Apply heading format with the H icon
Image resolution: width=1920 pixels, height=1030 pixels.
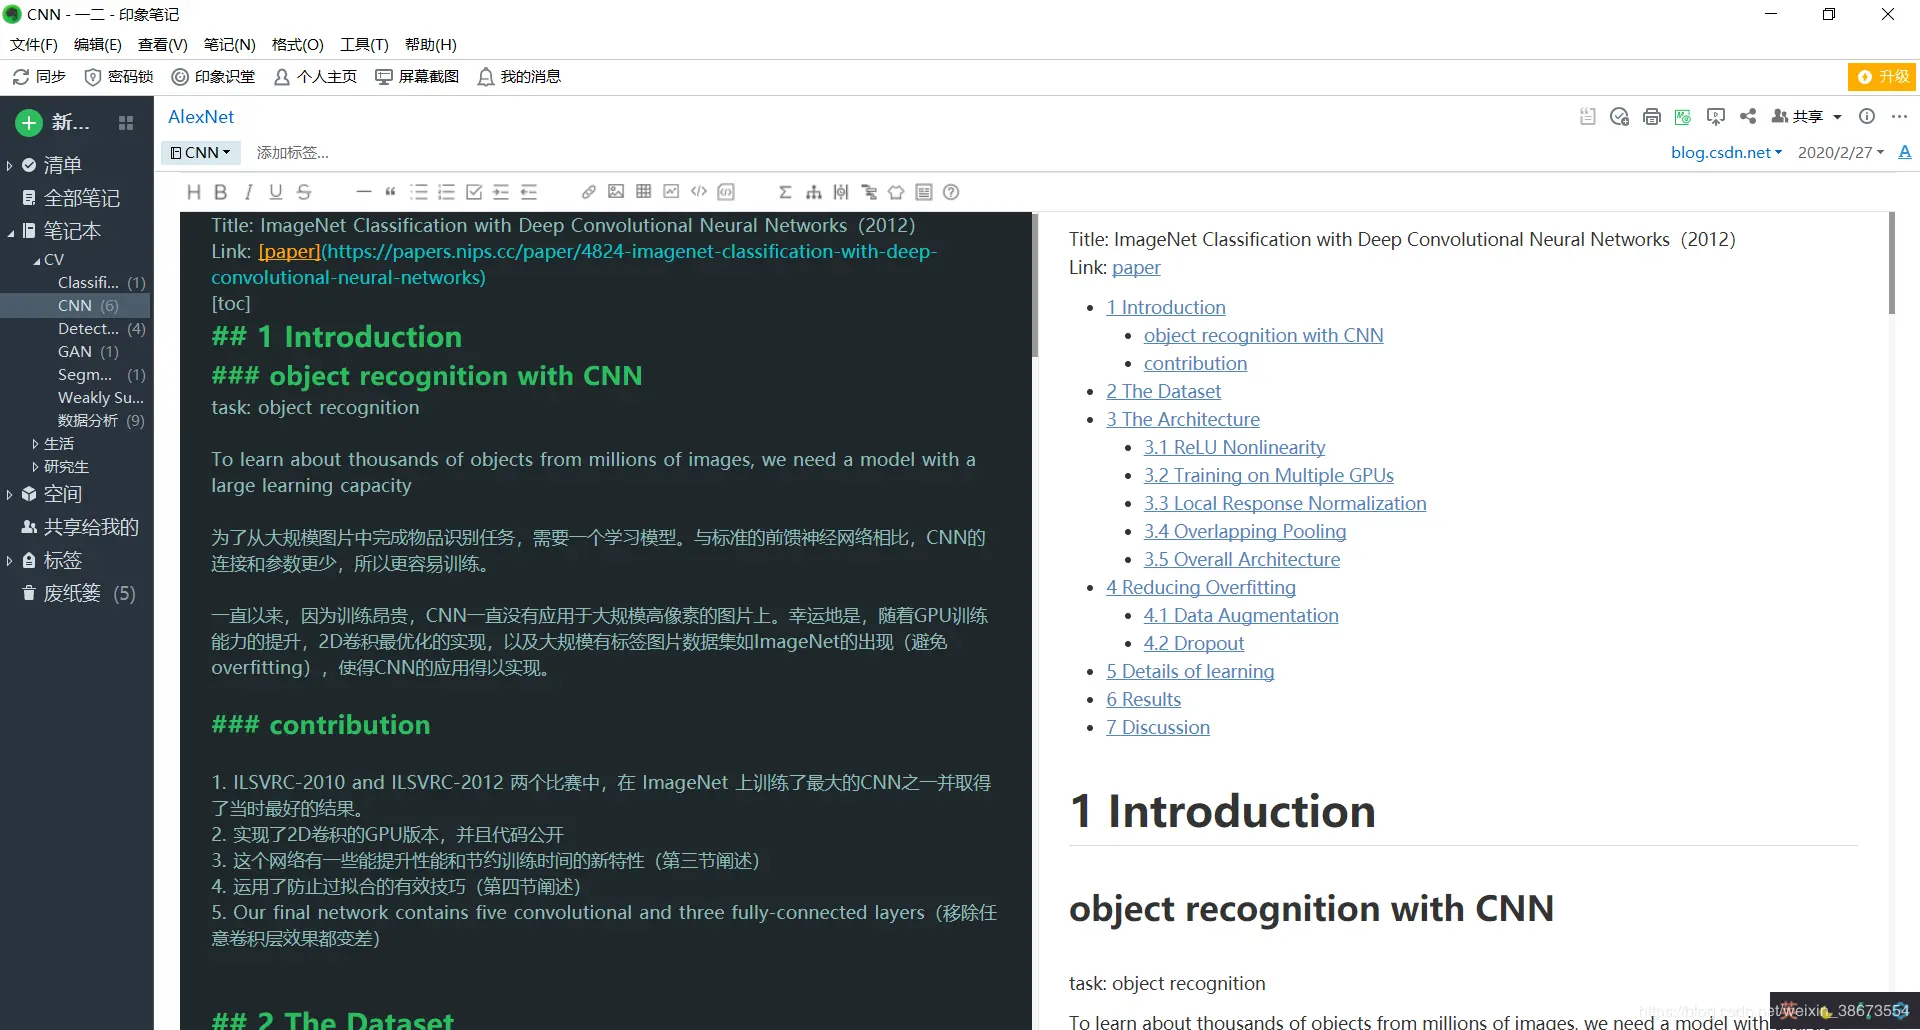point(194,192)
